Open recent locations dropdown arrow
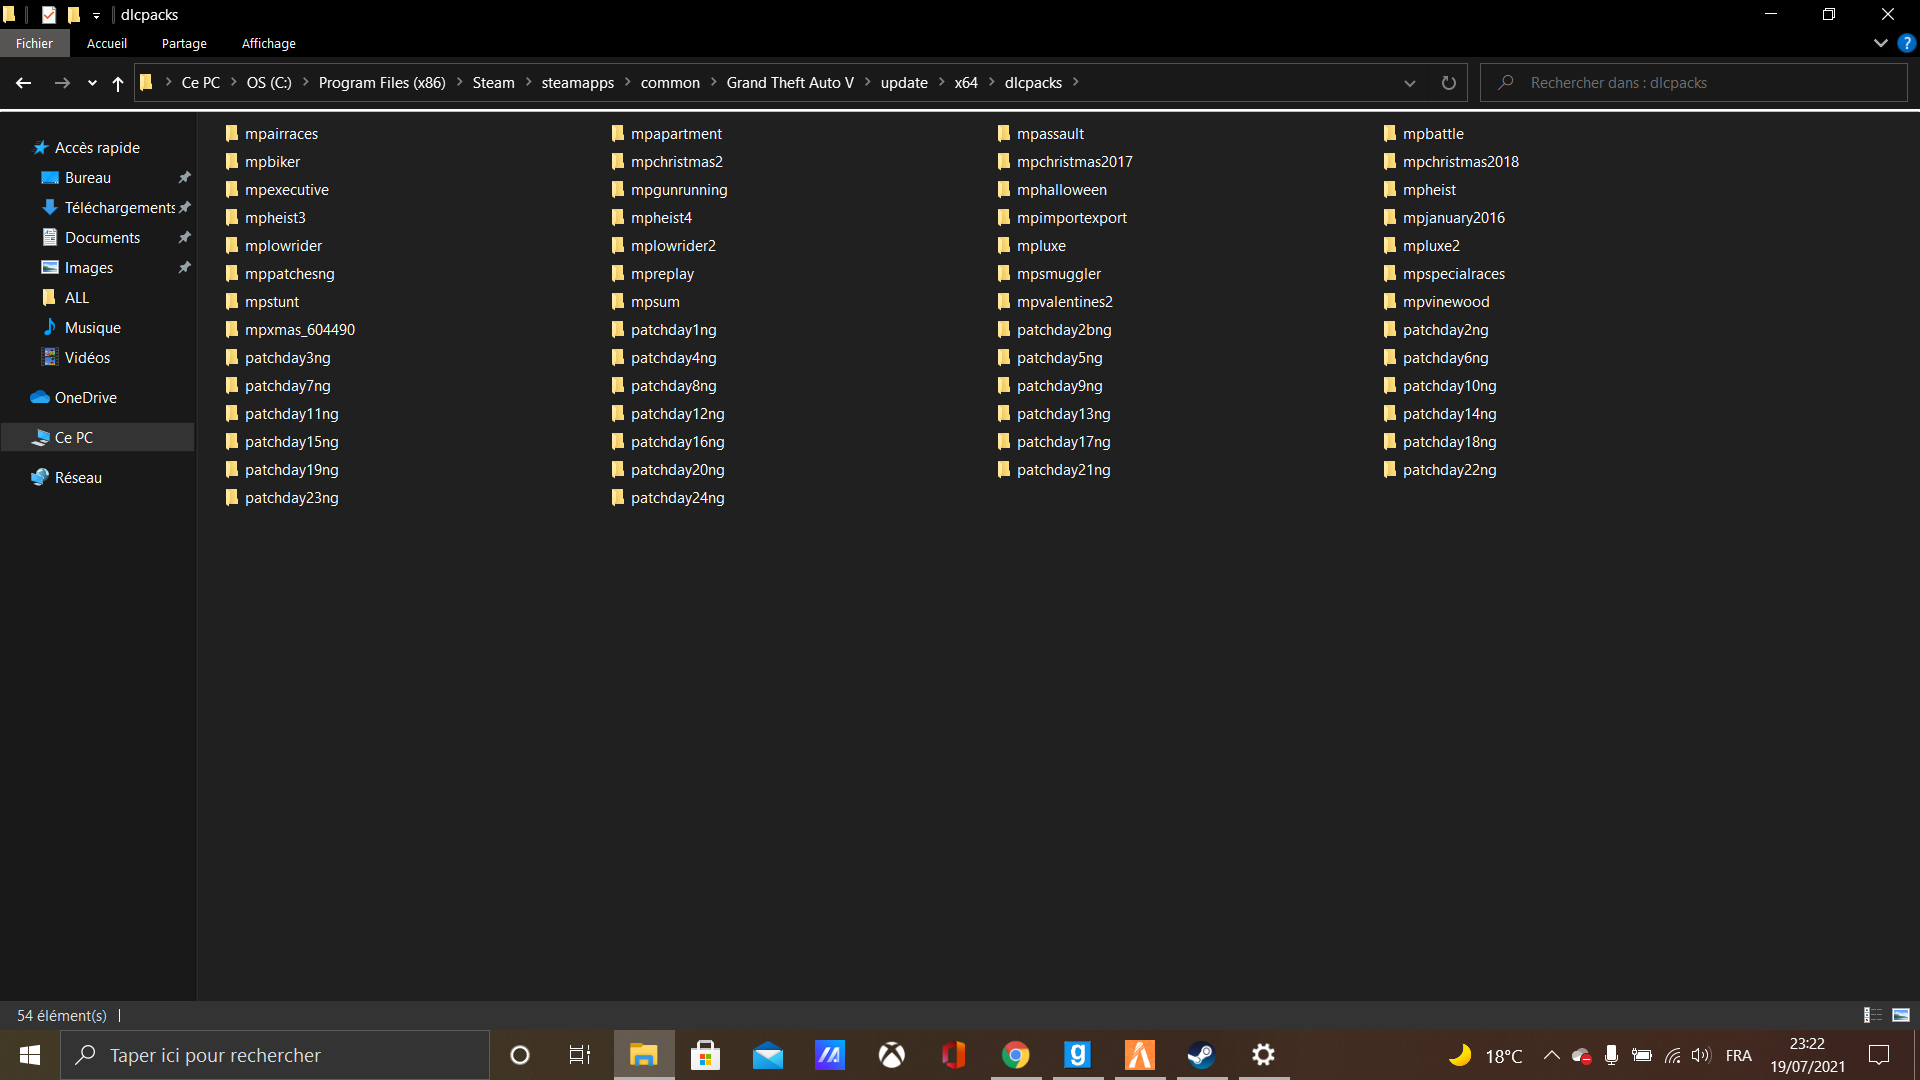 92,83
